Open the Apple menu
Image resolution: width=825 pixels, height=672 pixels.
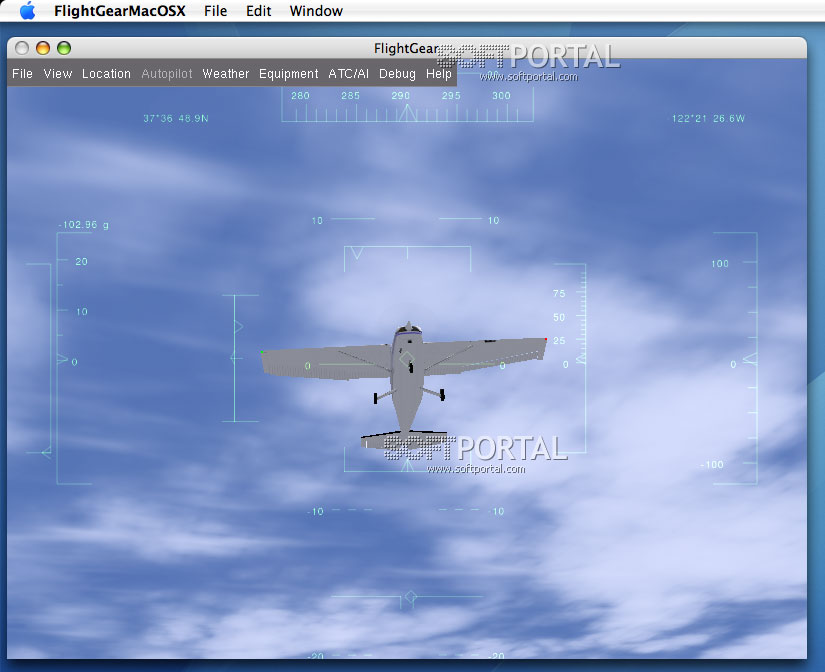[x=27, y=11]
